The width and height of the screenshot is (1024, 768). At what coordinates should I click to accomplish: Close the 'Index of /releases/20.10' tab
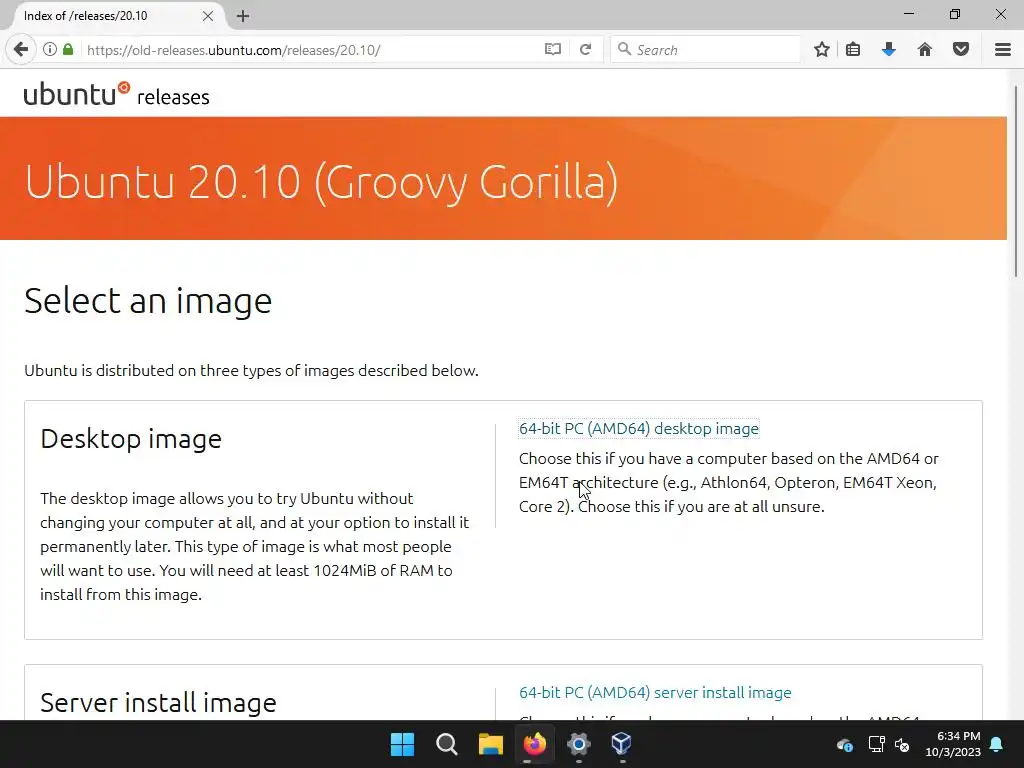(x=208, y=16)
